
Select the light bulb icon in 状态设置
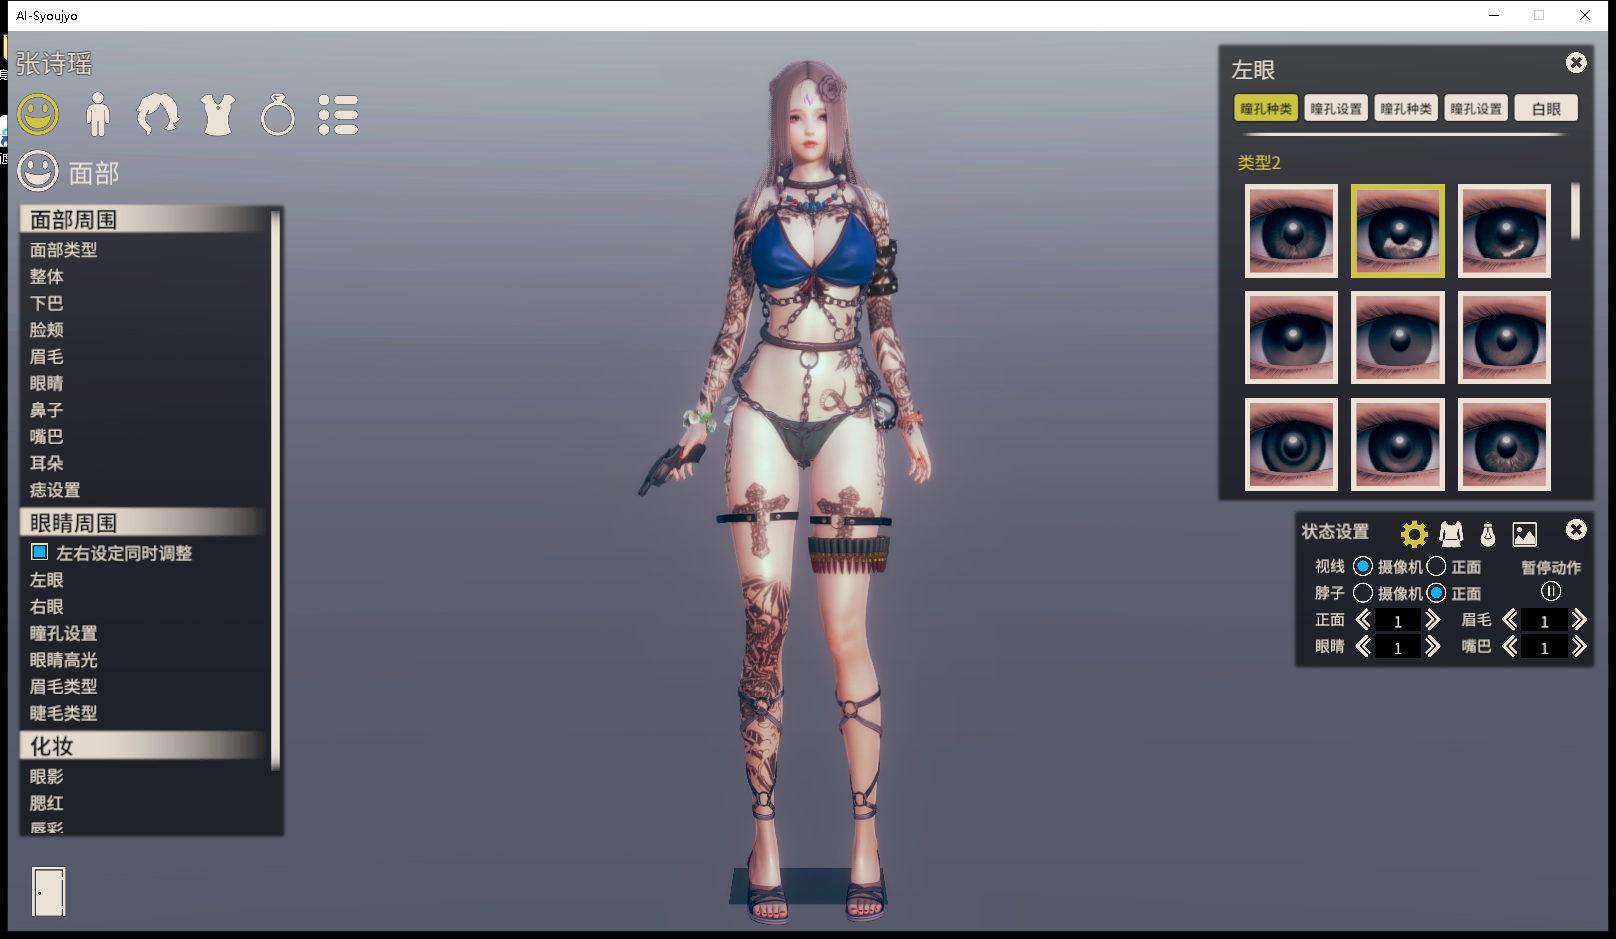(1488, 534)
